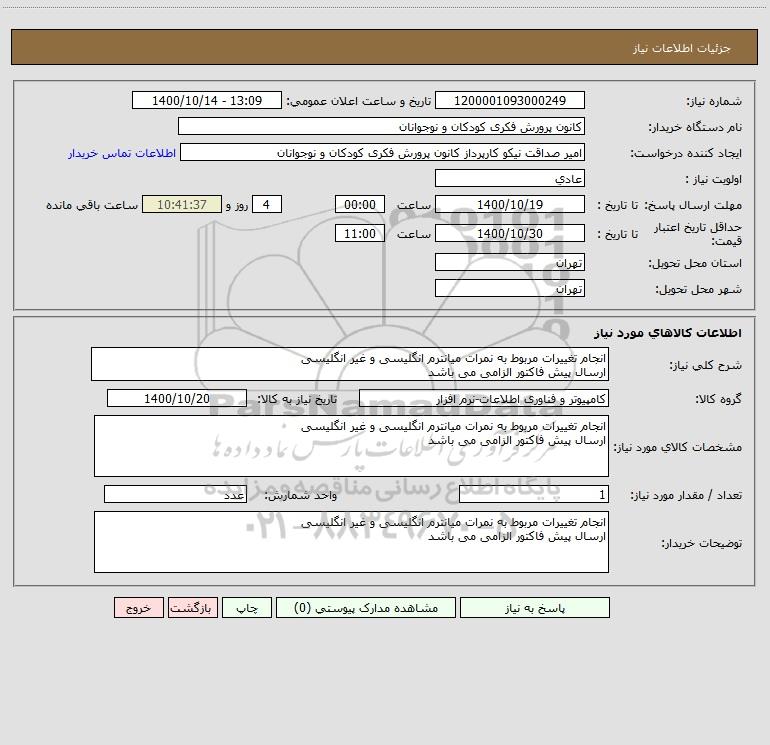Click the گروه کالا label
The height and width of the screenshot is (745, 770).
click(x=718, y=399)
